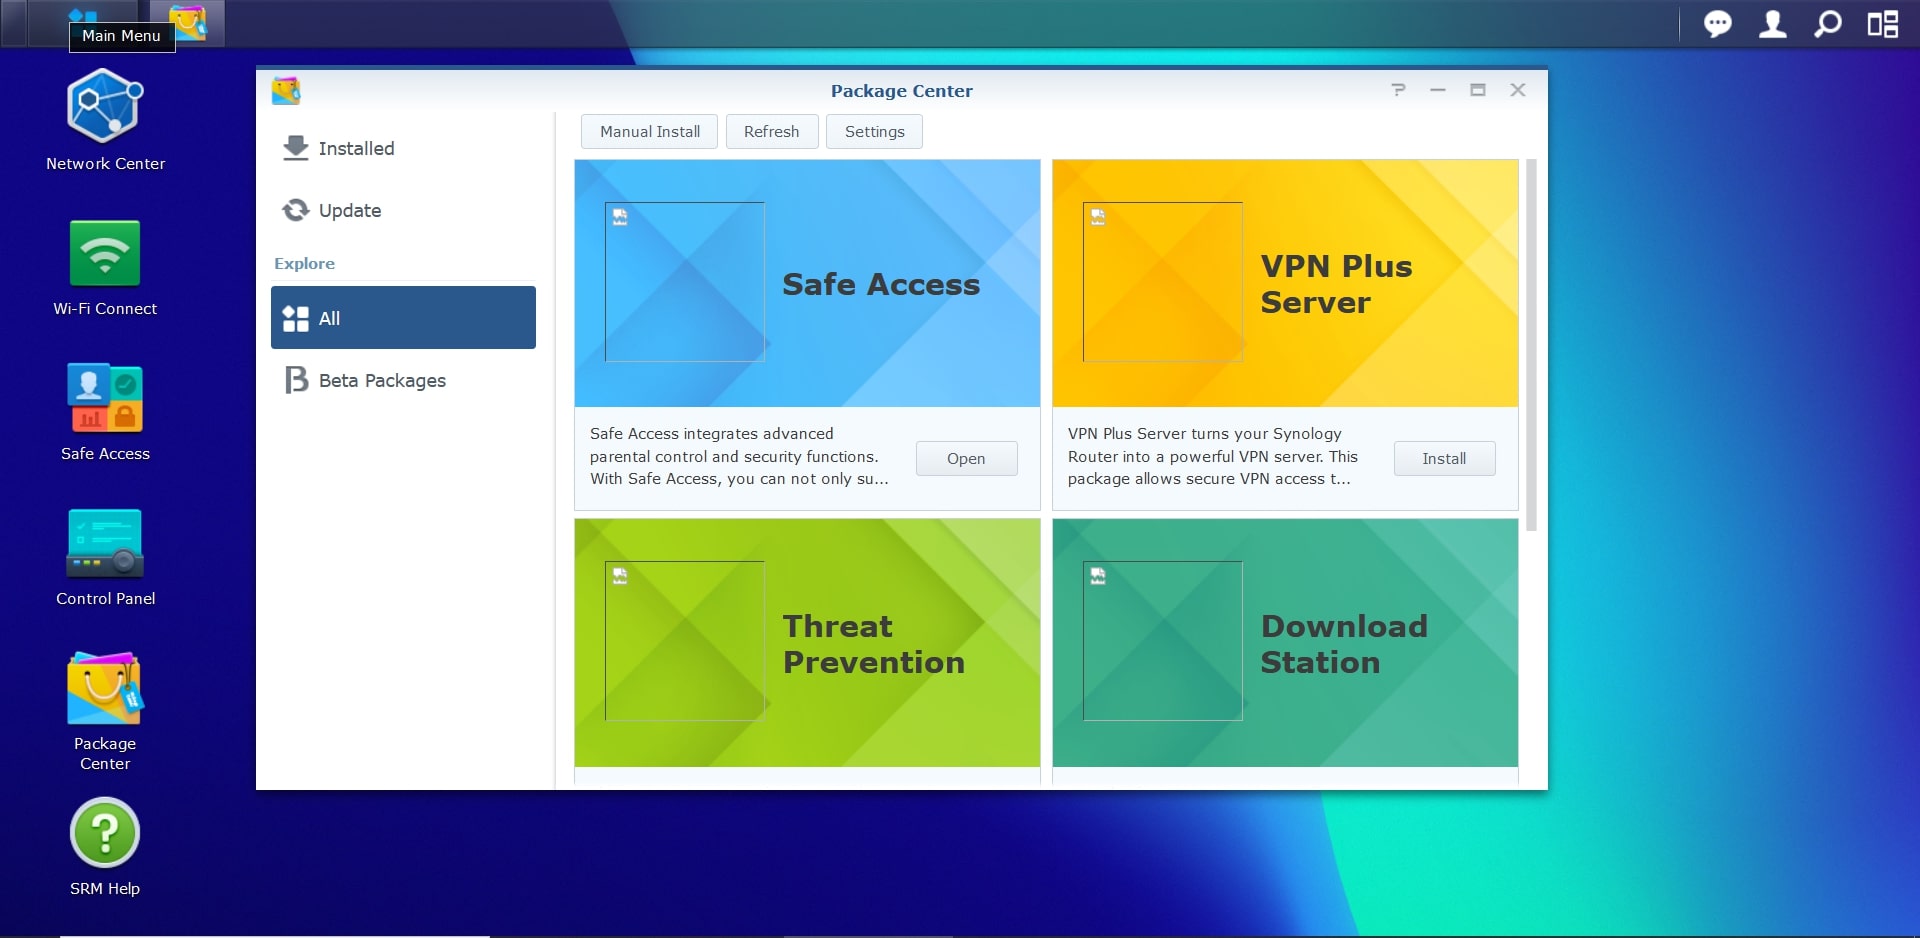Open VPN Plus Server package title
The image size is (1920, 938).
[1336, 284]
